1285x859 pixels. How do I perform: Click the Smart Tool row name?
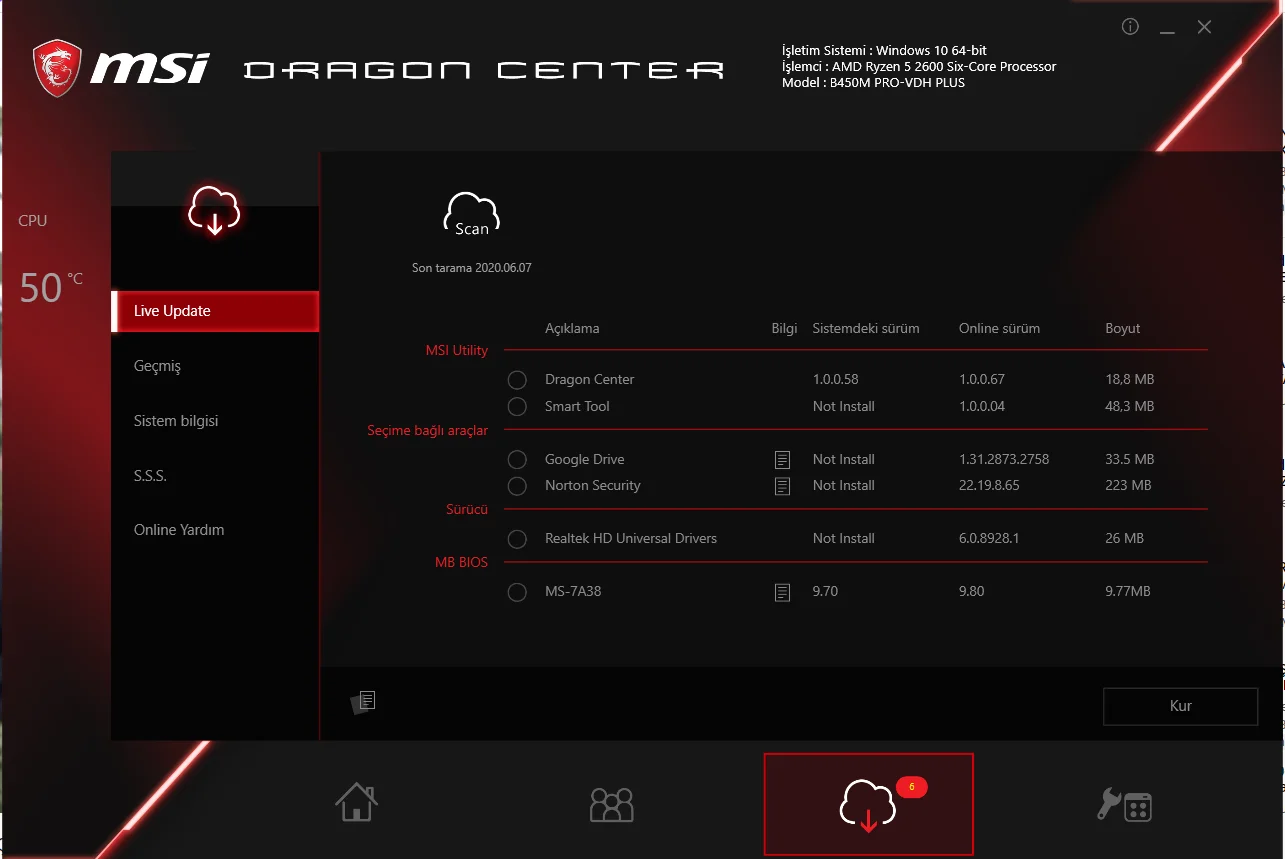coord(577,407)
